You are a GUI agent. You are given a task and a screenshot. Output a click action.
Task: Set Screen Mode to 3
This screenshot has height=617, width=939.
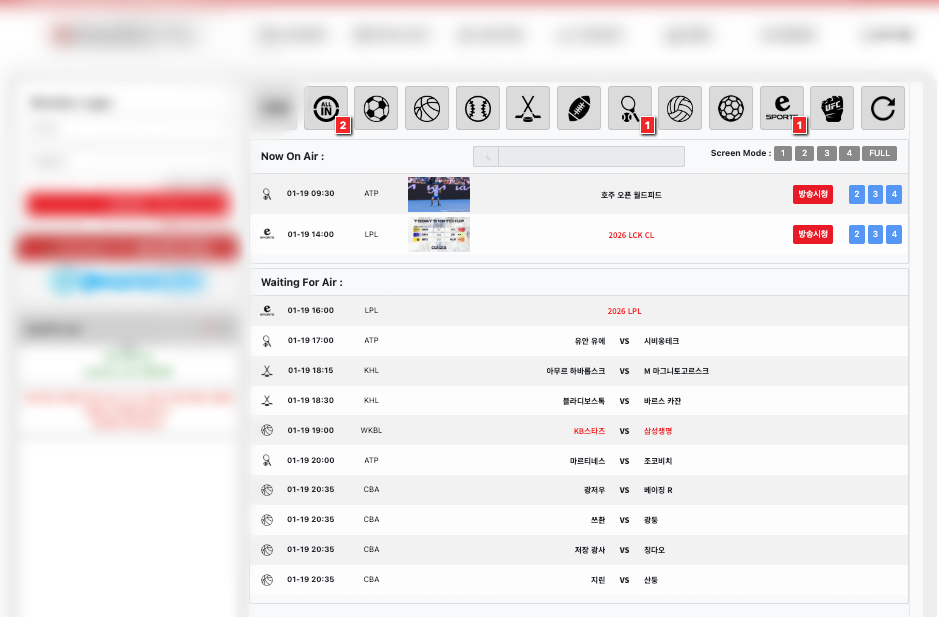point(826,154)
